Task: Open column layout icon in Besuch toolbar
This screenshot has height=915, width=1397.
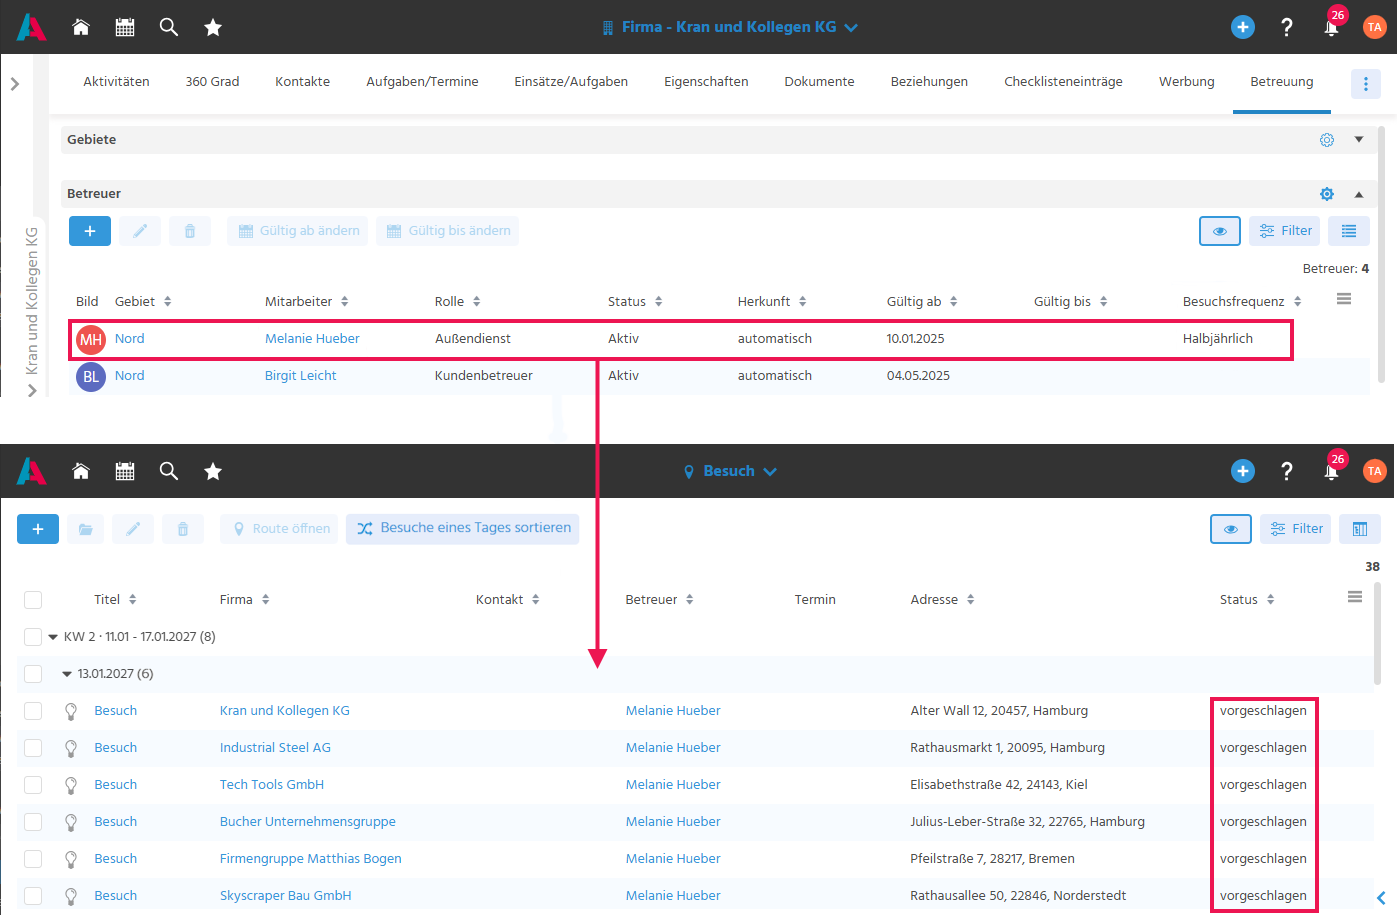Action: tap(1360, 529)
